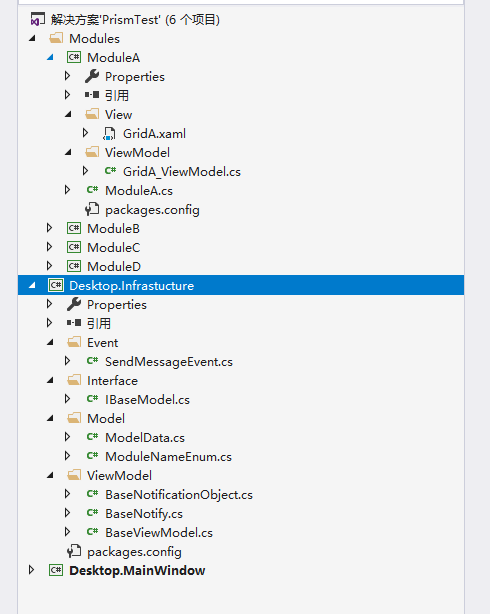Click the references icon under Desktop.Infrastucture
The width and height of the screenshot is (490, 614).
[74, 323]
